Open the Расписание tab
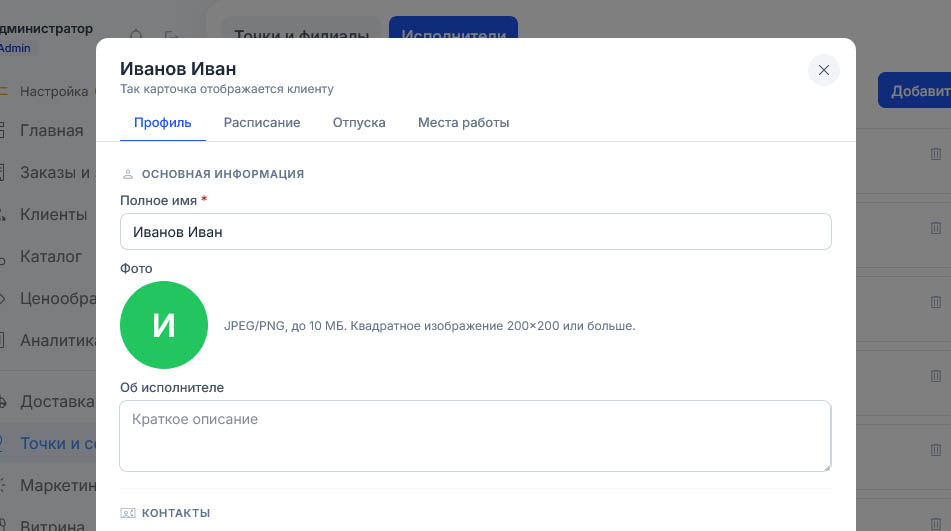 click(262, 122)
